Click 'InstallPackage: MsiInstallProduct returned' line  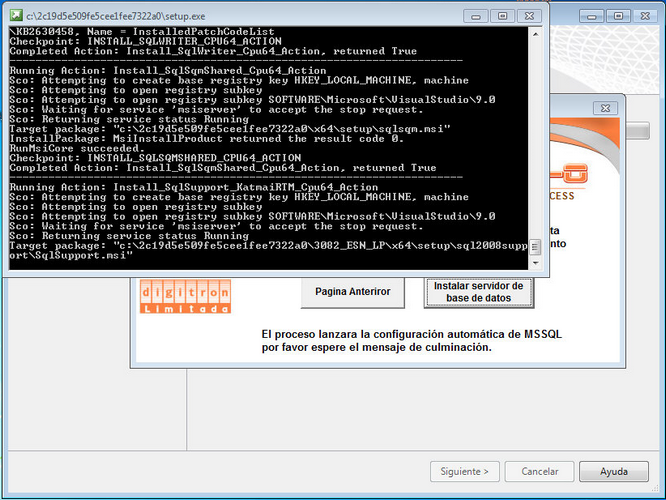tap(207, 139)
